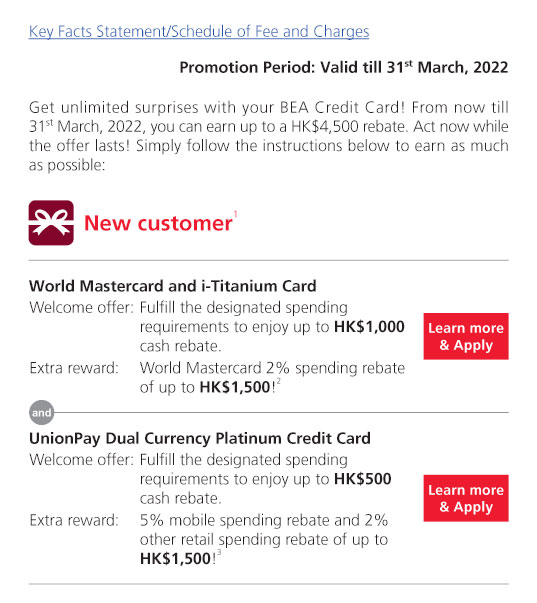Viewport: 537px width, 603px height.
Task: Click the bold HK$500 cash rebate amount
Action: (363, 479)
